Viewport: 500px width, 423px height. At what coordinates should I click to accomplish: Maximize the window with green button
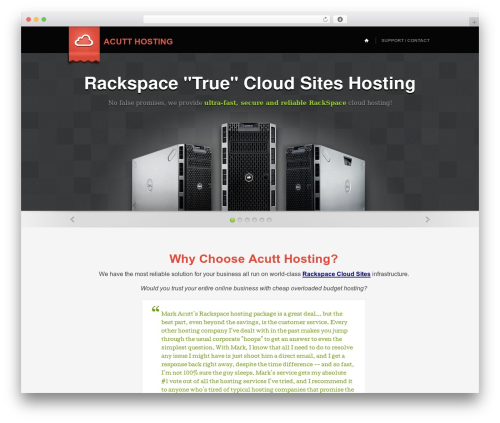coord(44,19)
